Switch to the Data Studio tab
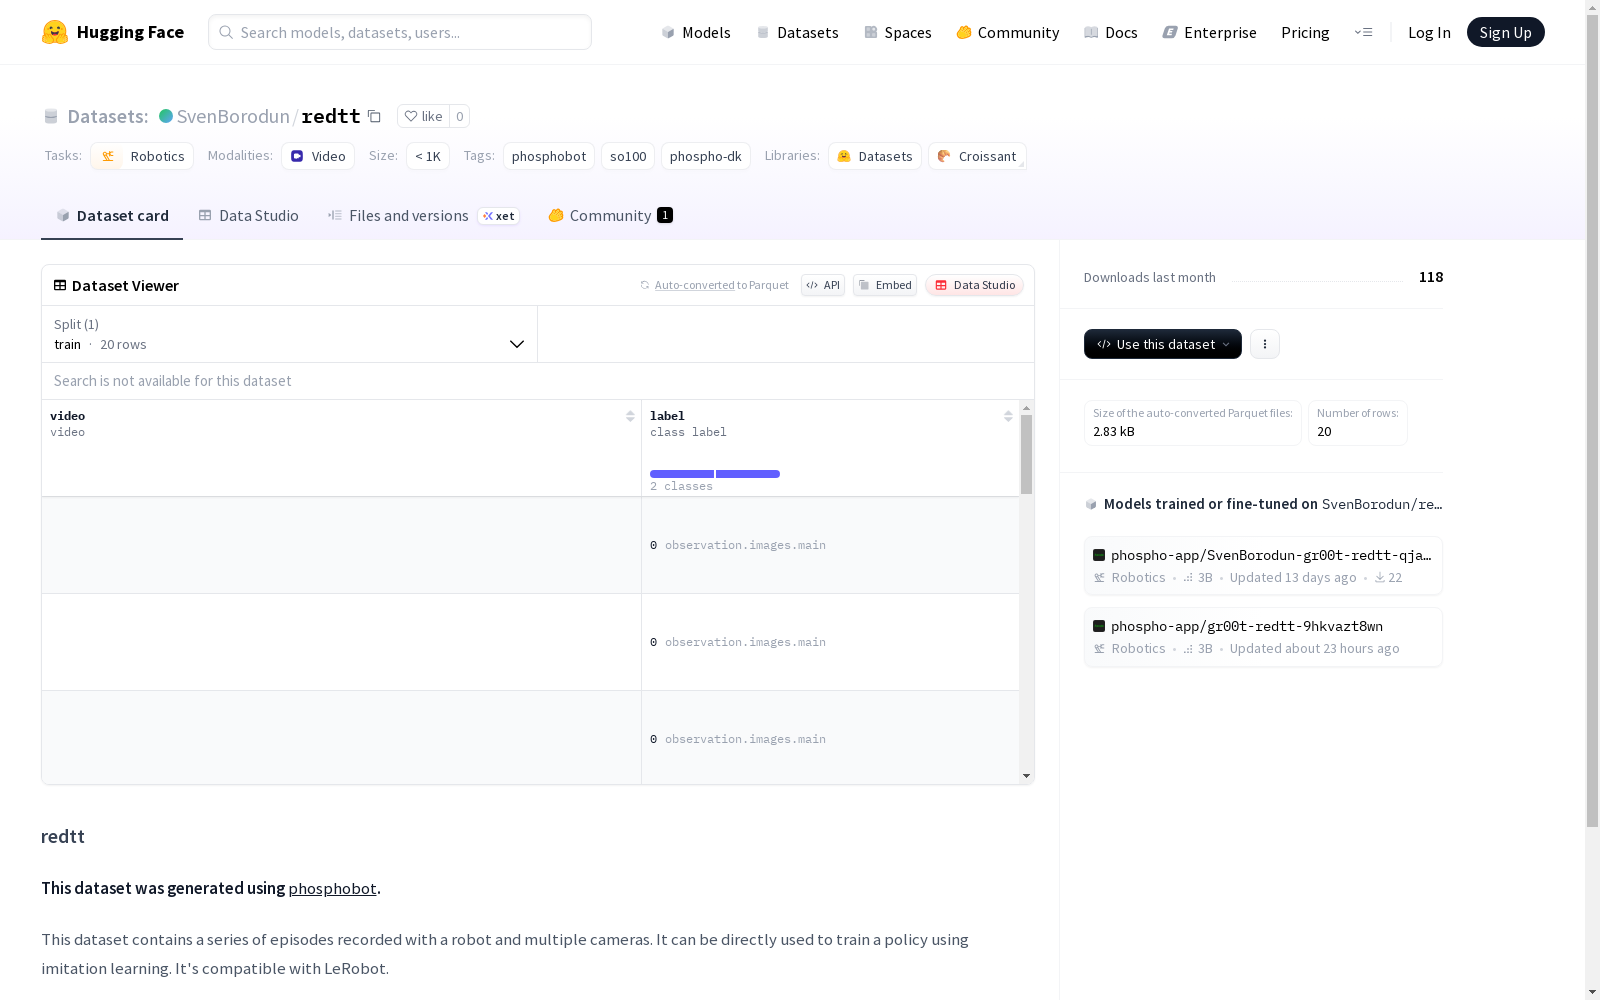Screen dimensions: 1600x1000 pos(249,216)
